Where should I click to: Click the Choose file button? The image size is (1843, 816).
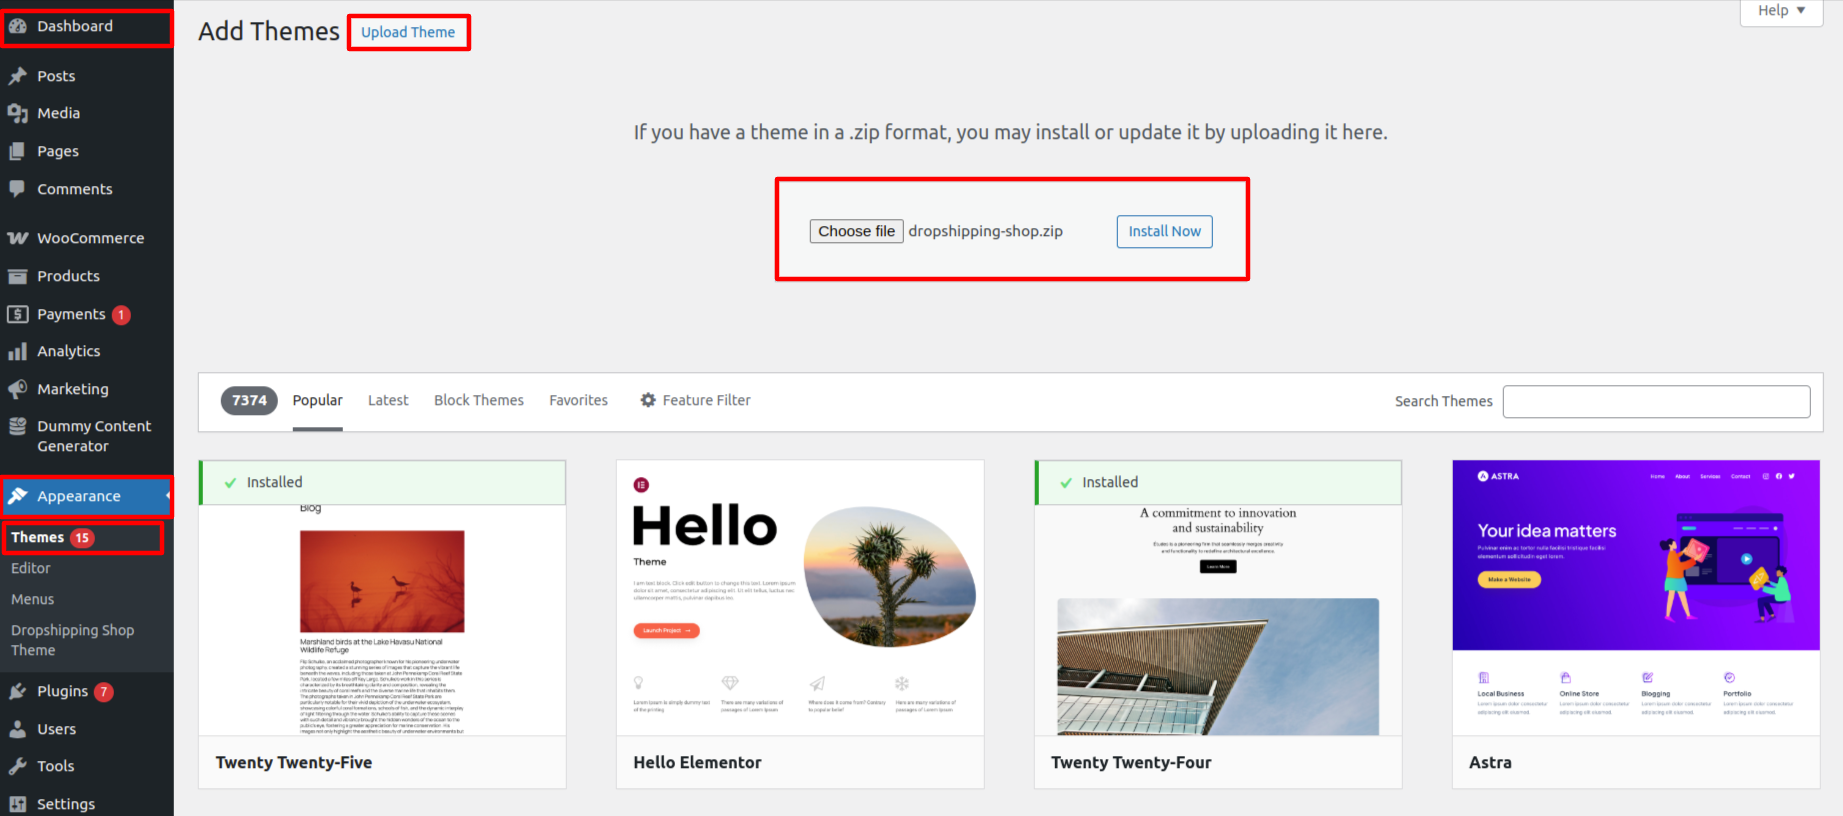(857, 231)
